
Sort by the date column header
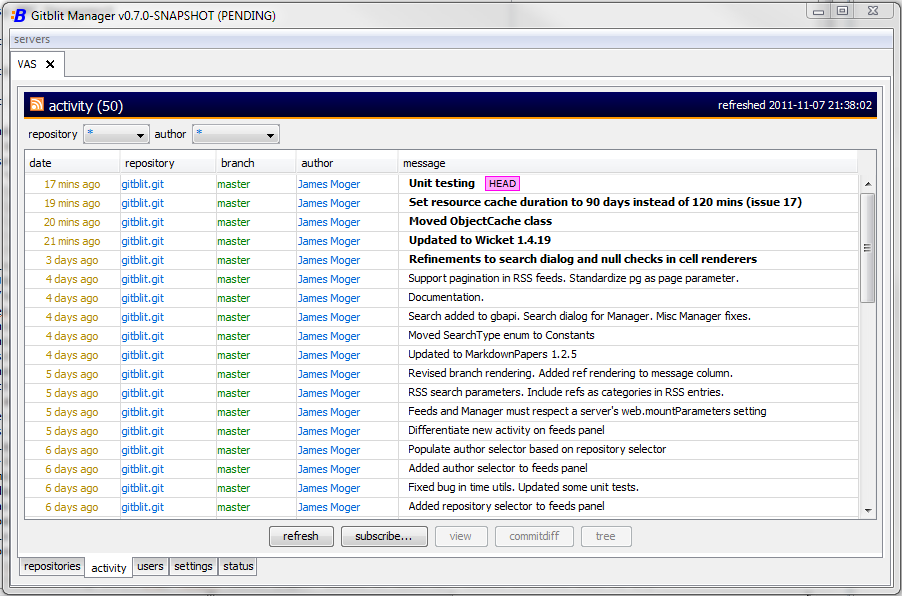click(72, 163)
